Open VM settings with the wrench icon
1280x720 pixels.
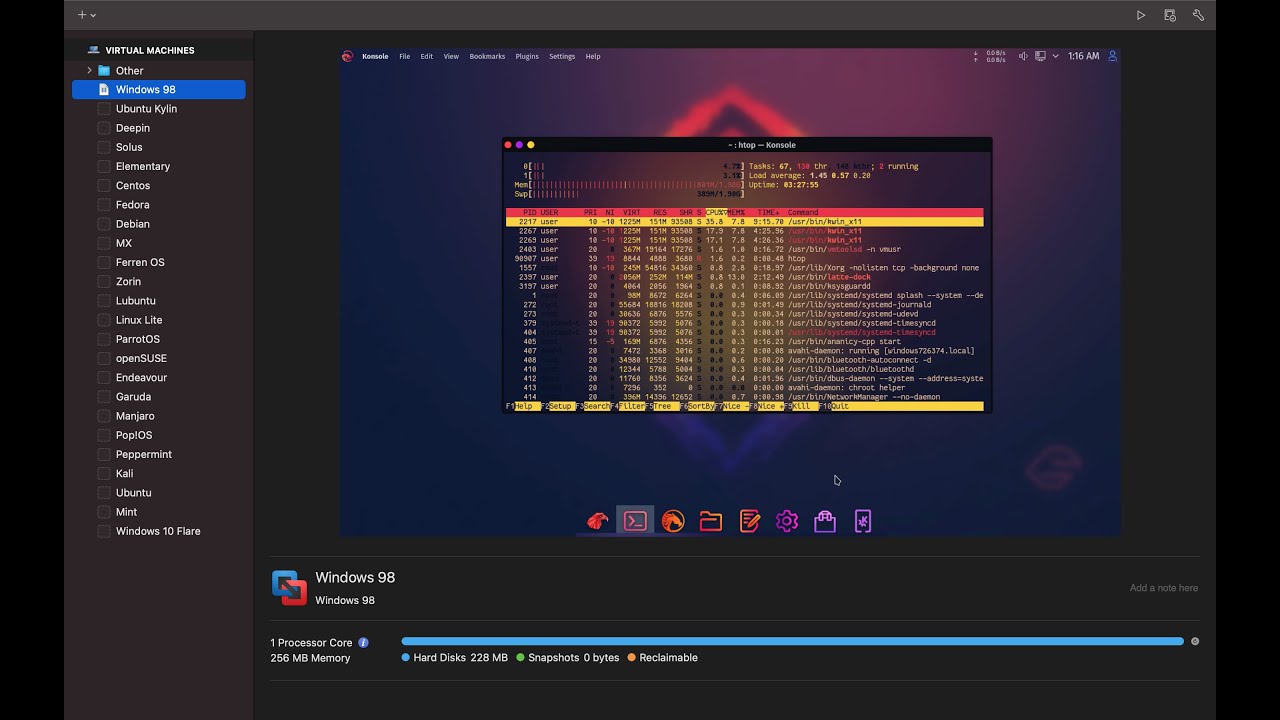[x=1198, y=15]
